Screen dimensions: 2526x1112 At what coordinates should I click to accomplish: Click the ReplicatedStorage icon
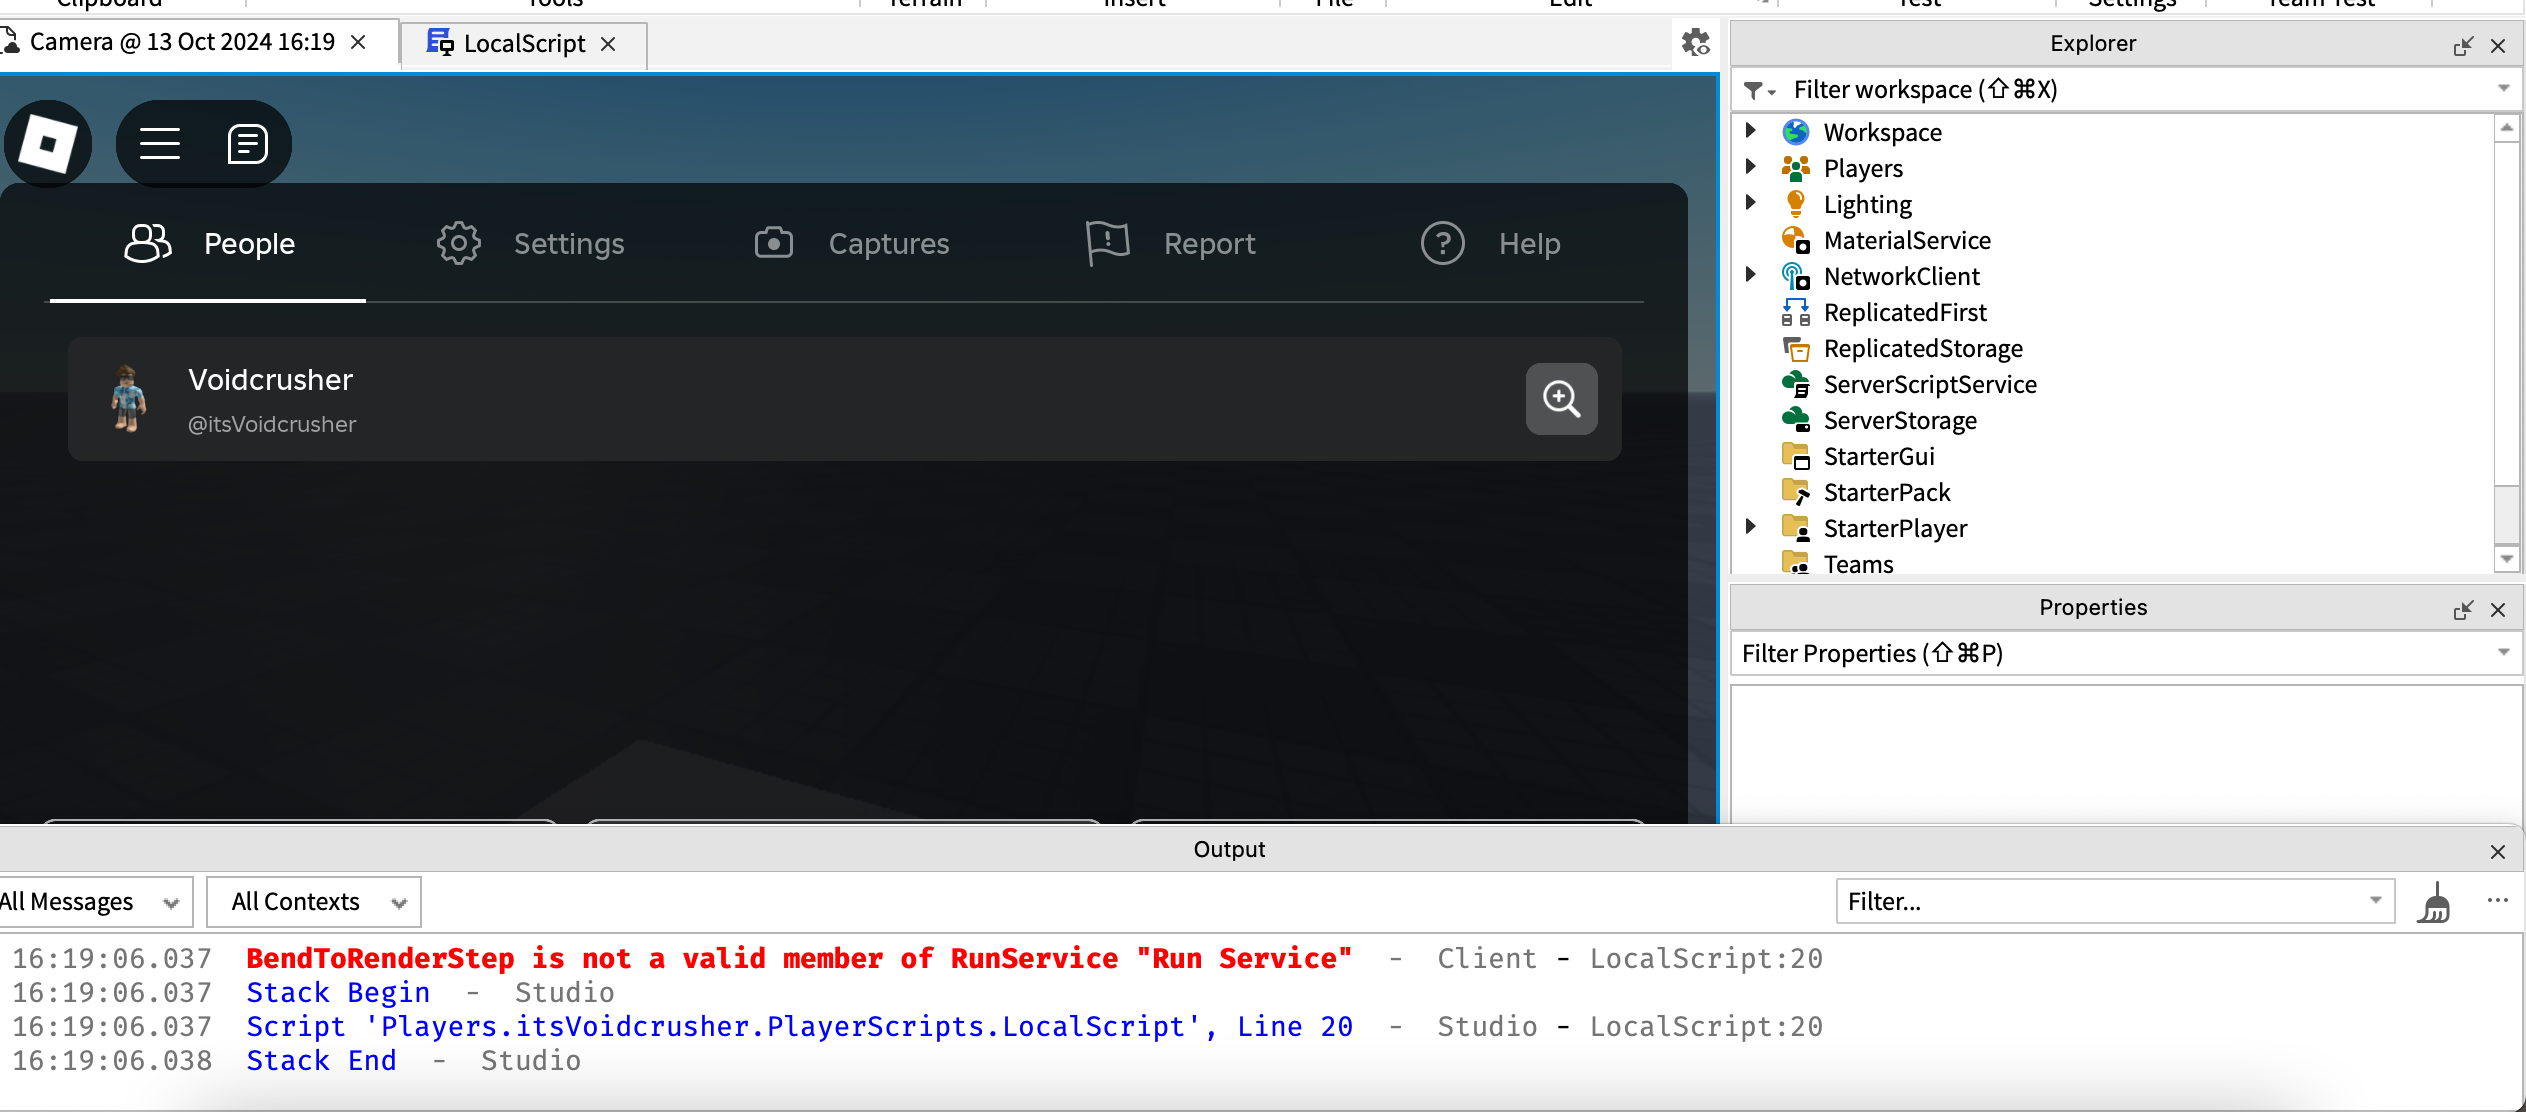click(x=1796, y=348)
